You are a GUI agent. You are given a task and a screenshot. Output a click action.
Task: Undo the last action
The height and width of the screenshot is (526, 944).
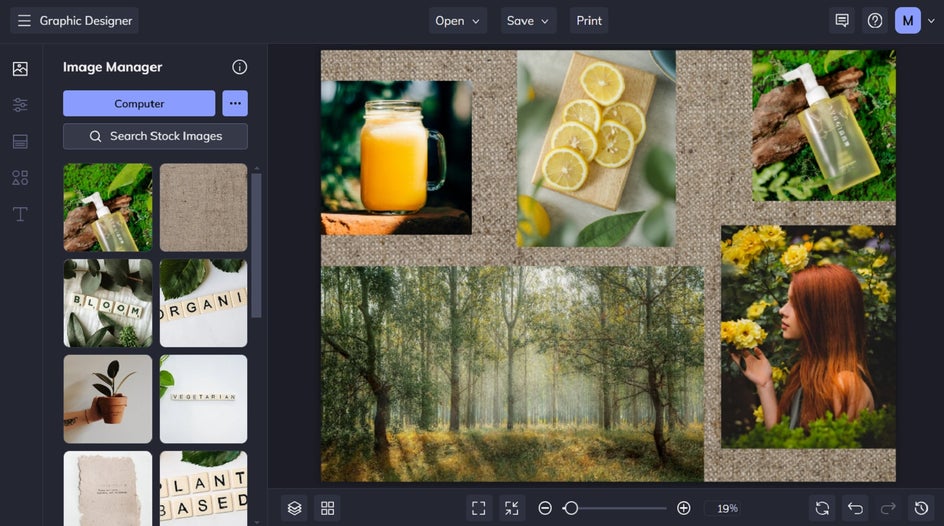855,508
